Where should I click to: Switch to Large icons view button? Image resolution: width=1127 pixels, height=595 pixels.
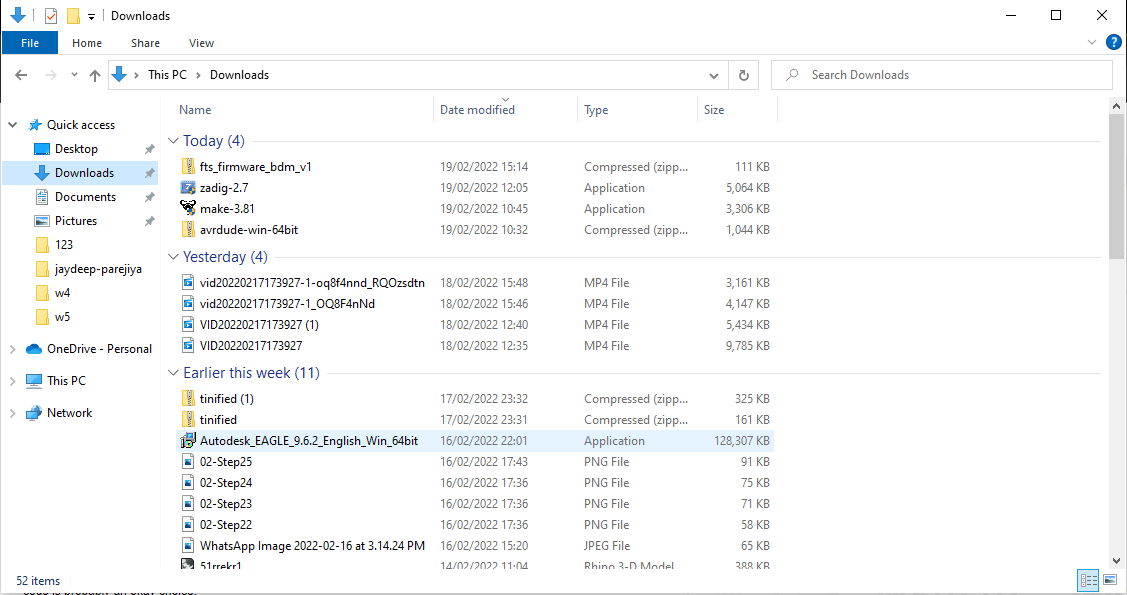1110,580
